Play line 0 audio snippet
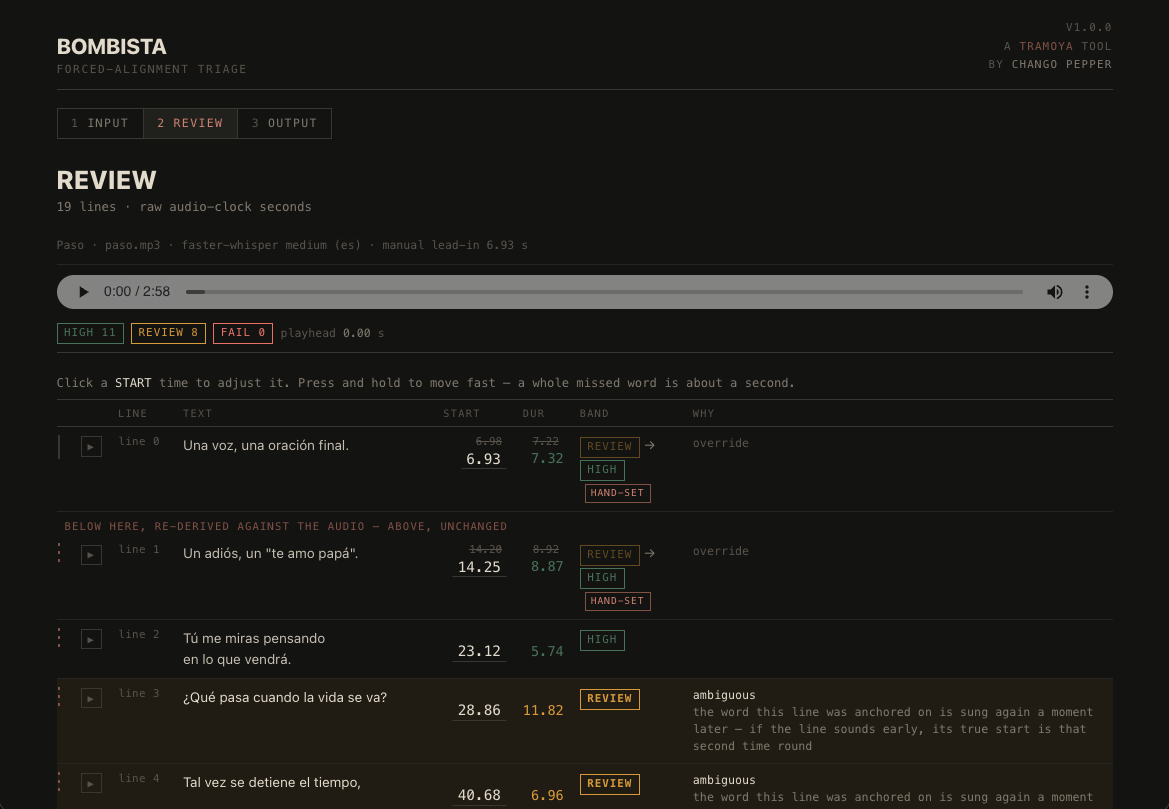The image size is (1169, 809). tap(91, 447)
